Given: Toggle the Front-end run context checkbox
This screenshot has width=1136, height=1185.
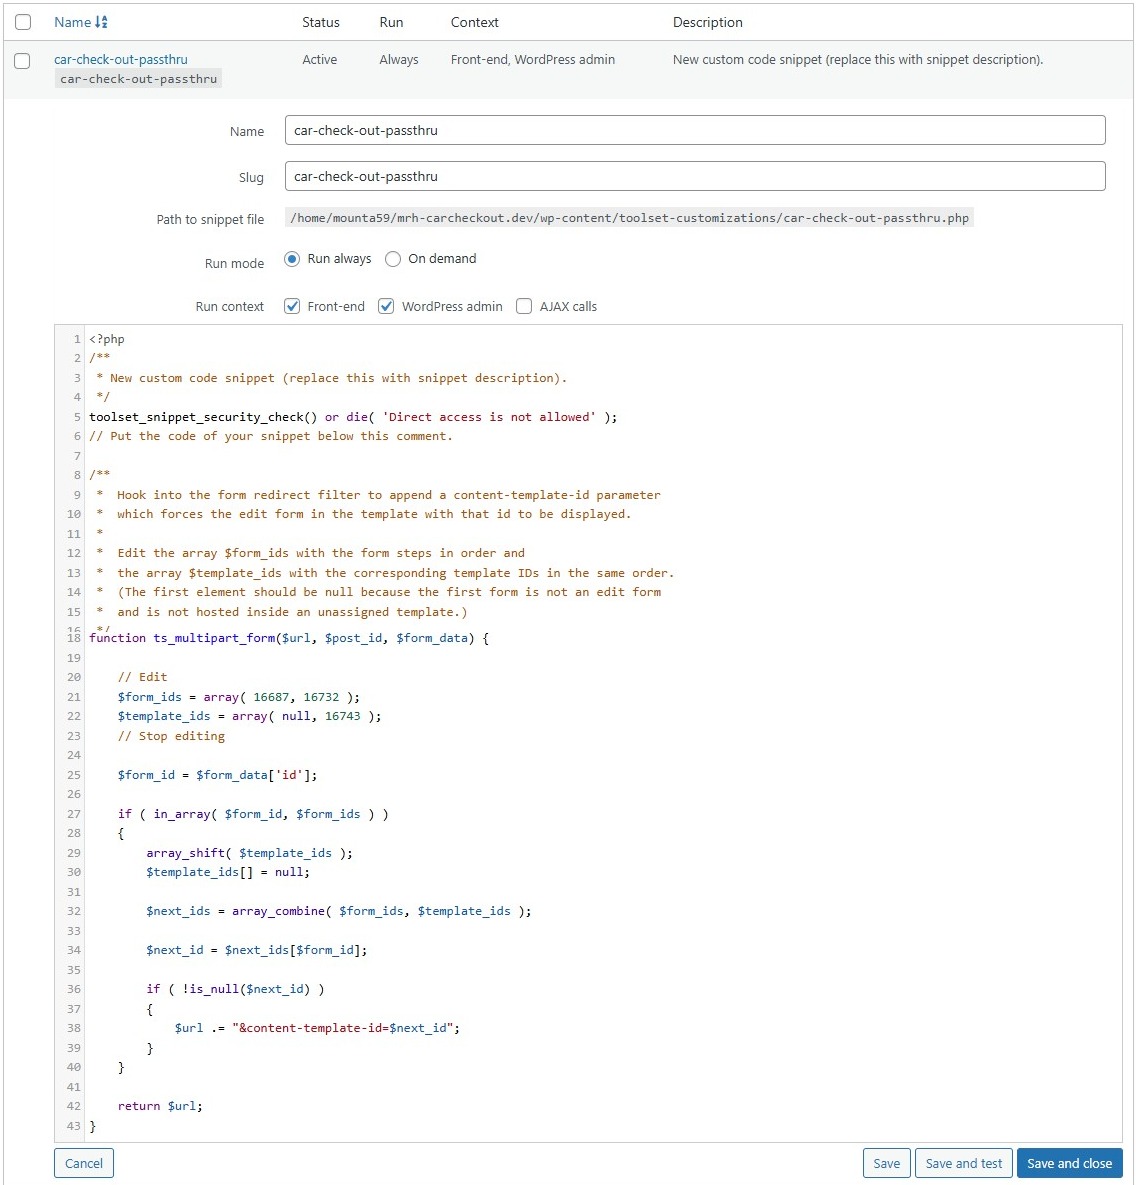Looking at the screenshot, I should (292, 306).
